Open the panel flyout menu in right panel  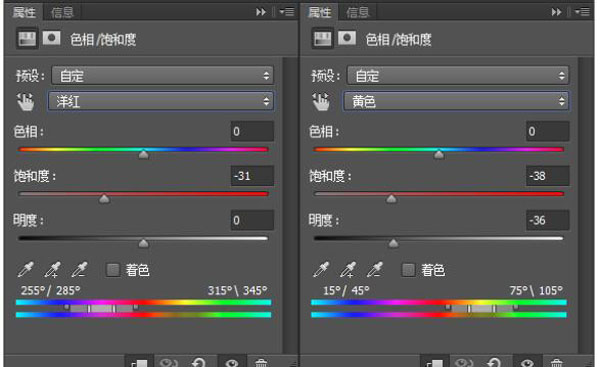[582, 12]
